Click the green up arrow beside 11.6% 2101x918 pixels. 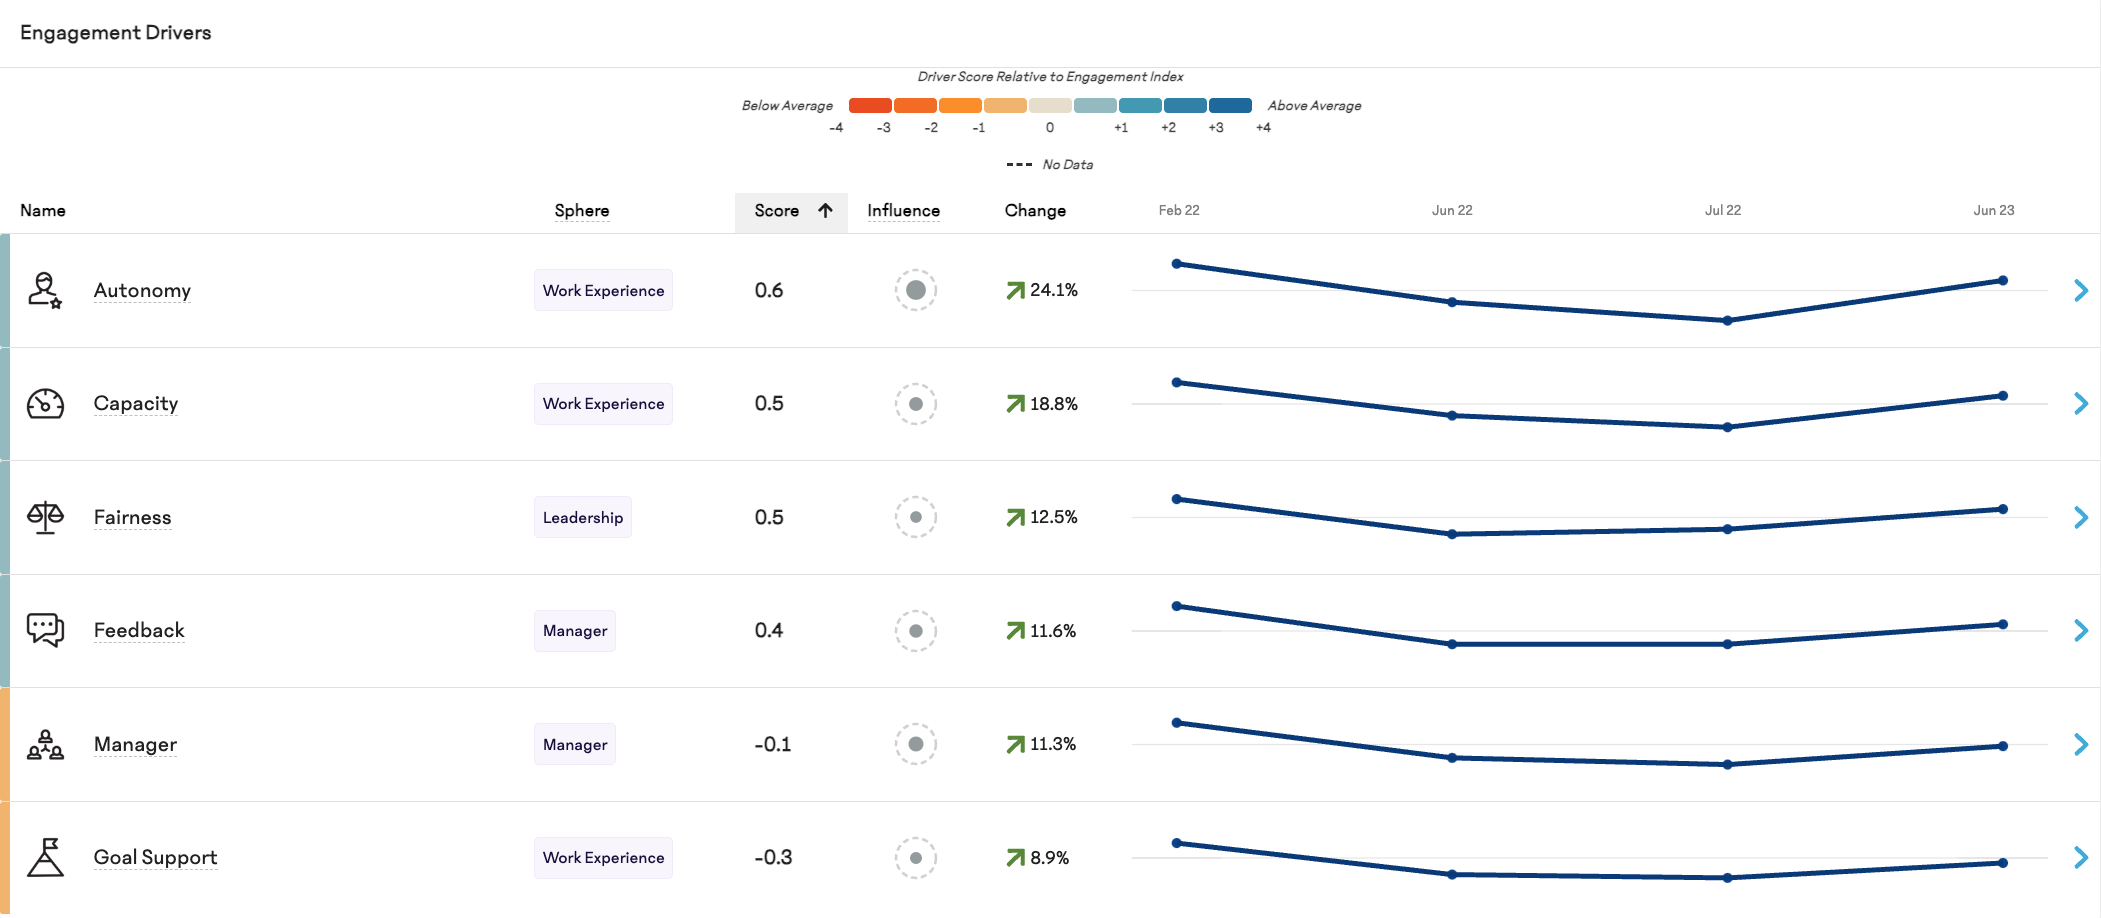(x=1015, y=631)
